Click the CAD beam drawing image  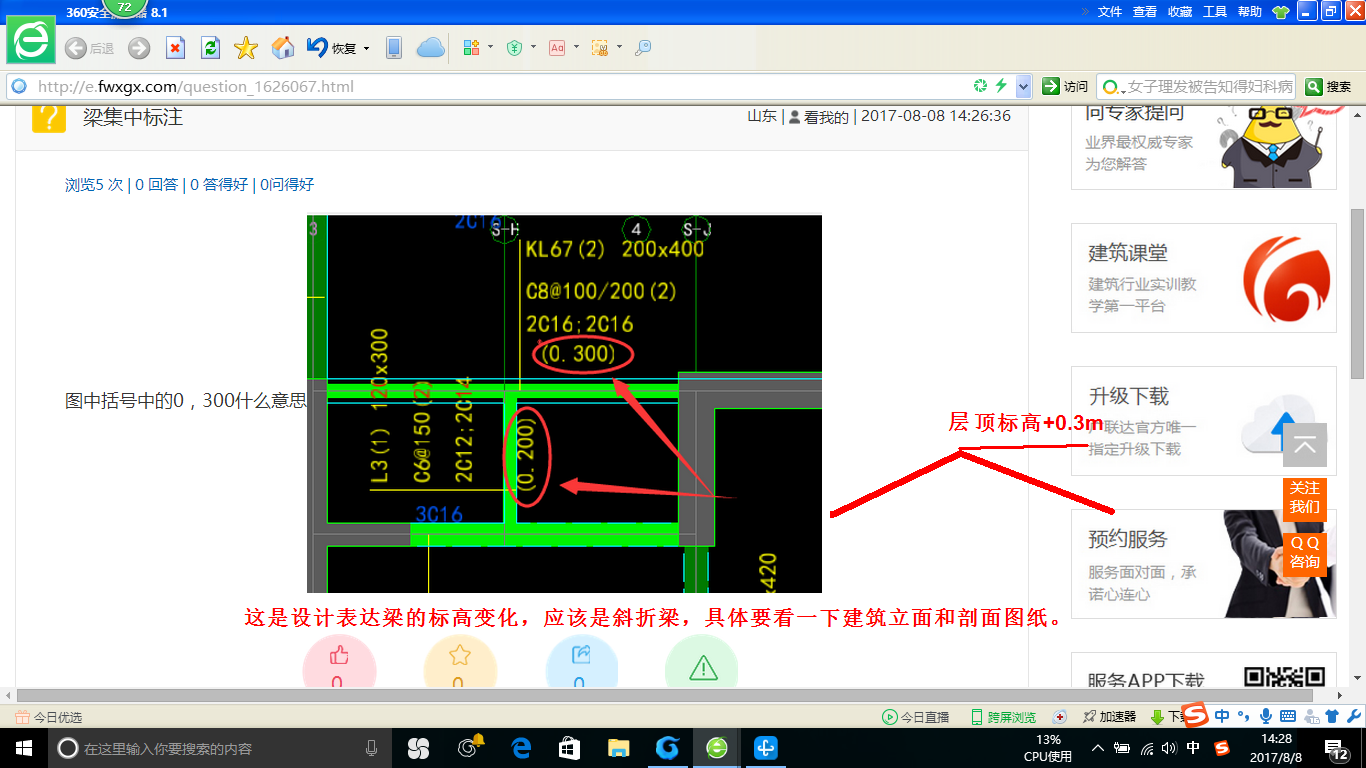point(564,404)
